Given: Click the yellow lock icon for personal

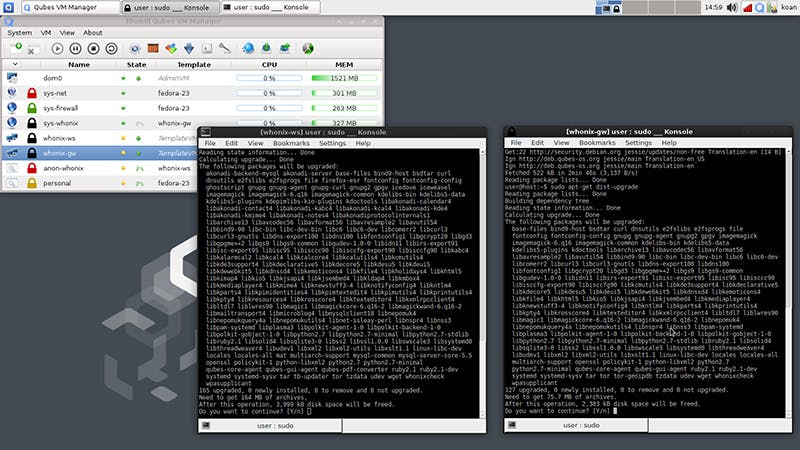Looking at the screenshot, I should pos(32,183).
